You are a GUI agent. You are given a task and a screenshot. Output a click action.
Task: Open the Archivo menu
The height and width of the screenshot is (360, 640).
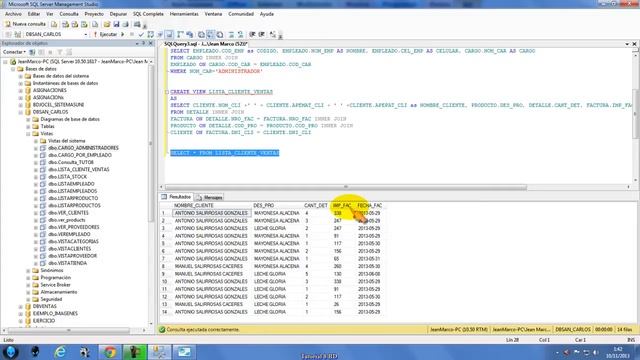tap(13, 14)
